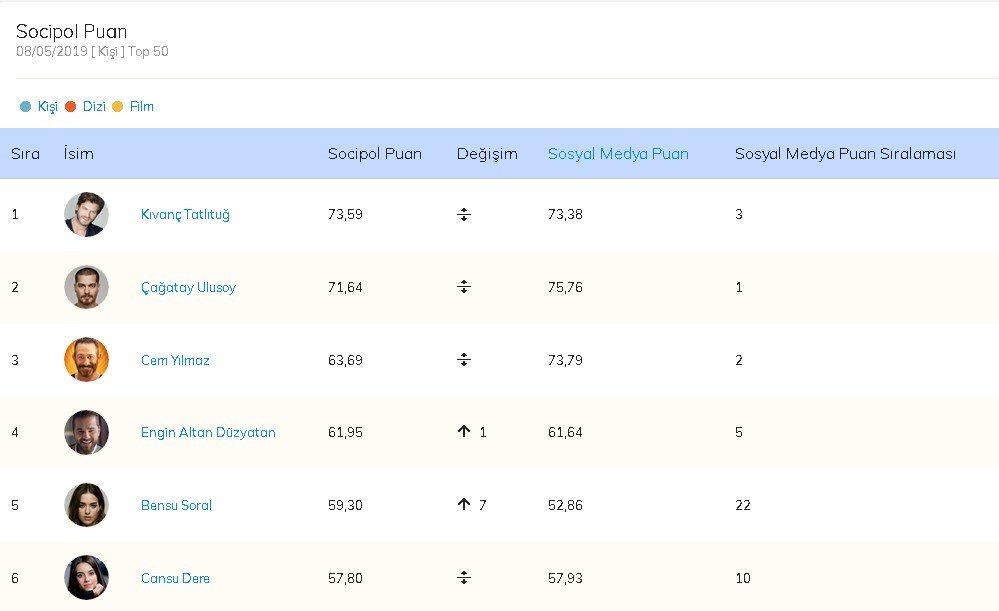Screen dimensions: 999x611
Task: Toggle the Dizi legend filter
Action: pos(85,106)
